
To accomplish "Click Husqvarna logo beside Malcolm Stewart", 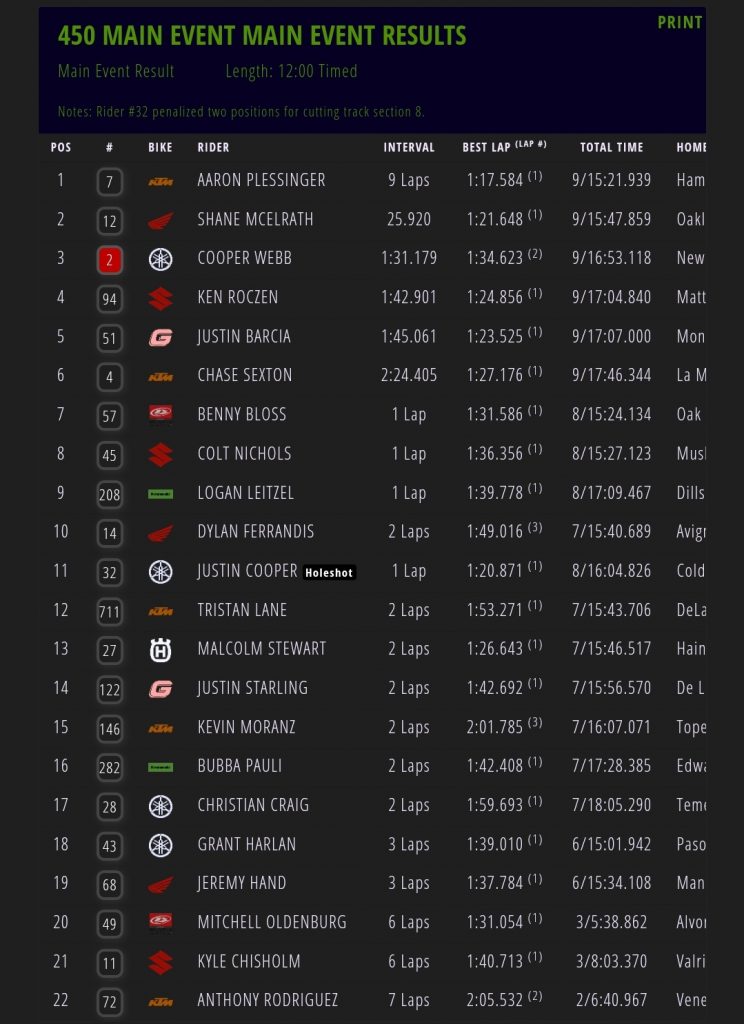I will coord(160,649).
